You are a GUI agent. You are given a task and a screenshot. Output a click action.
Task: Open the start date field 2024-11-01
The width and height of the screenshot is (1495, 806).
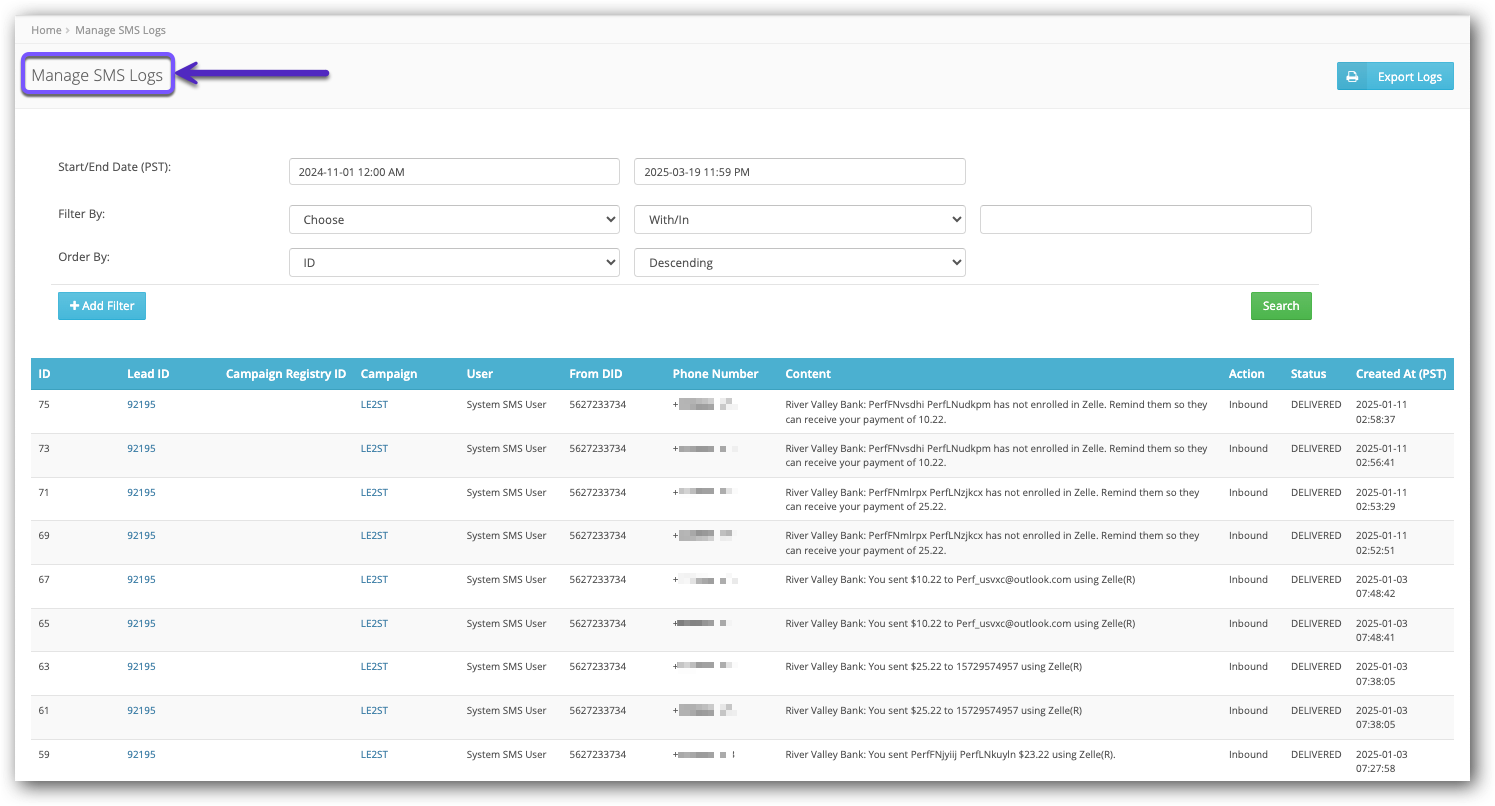454,172
